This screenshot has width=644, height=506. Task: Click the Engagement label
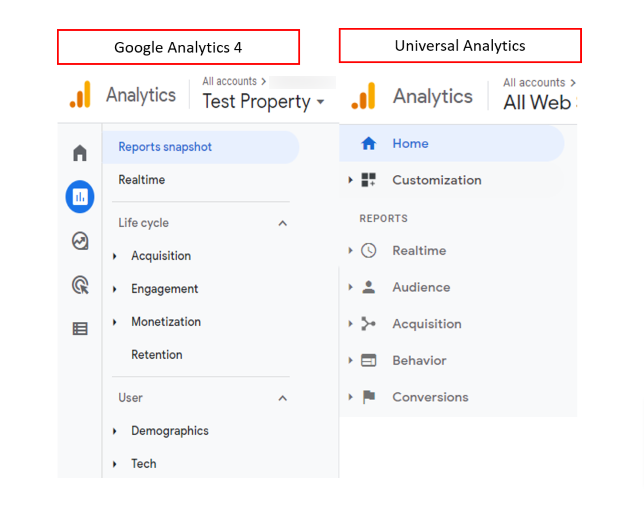tap(165, 289)
